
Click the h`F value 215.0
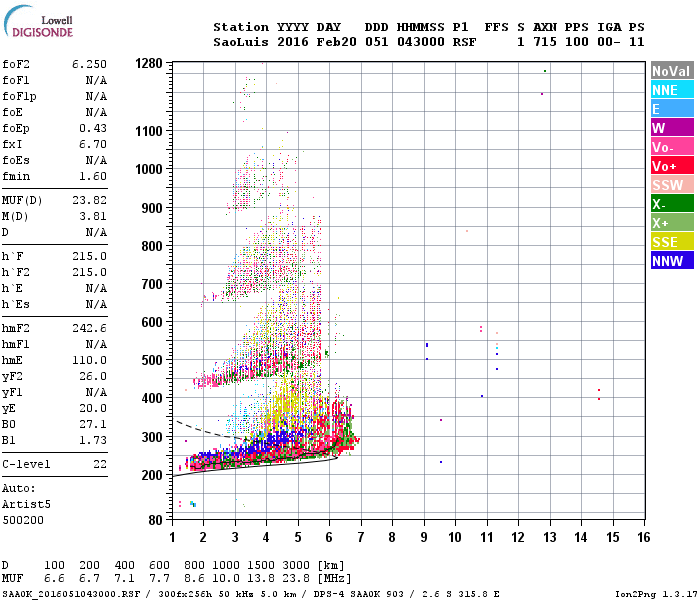[90, 256]
